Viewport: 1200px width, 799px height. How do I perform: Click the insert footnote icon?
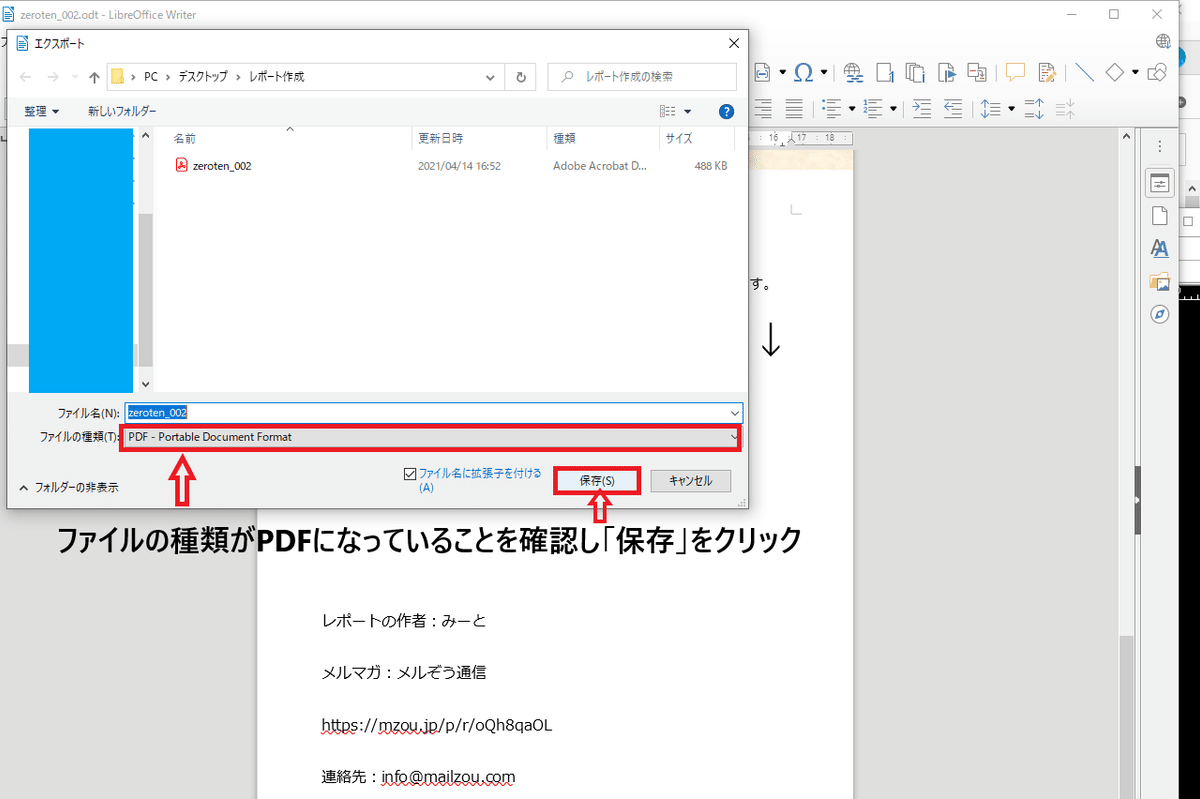click(x=884, y=72)
